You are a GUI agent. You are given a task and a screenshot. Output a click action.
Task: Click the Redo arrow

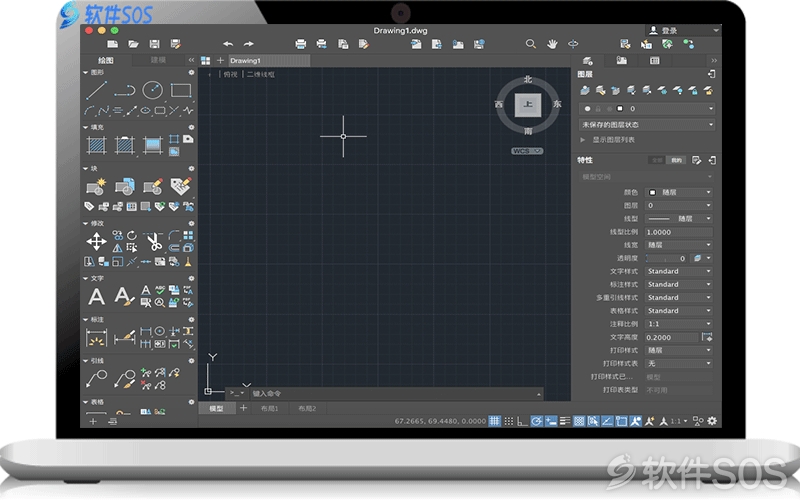point(248,44)
